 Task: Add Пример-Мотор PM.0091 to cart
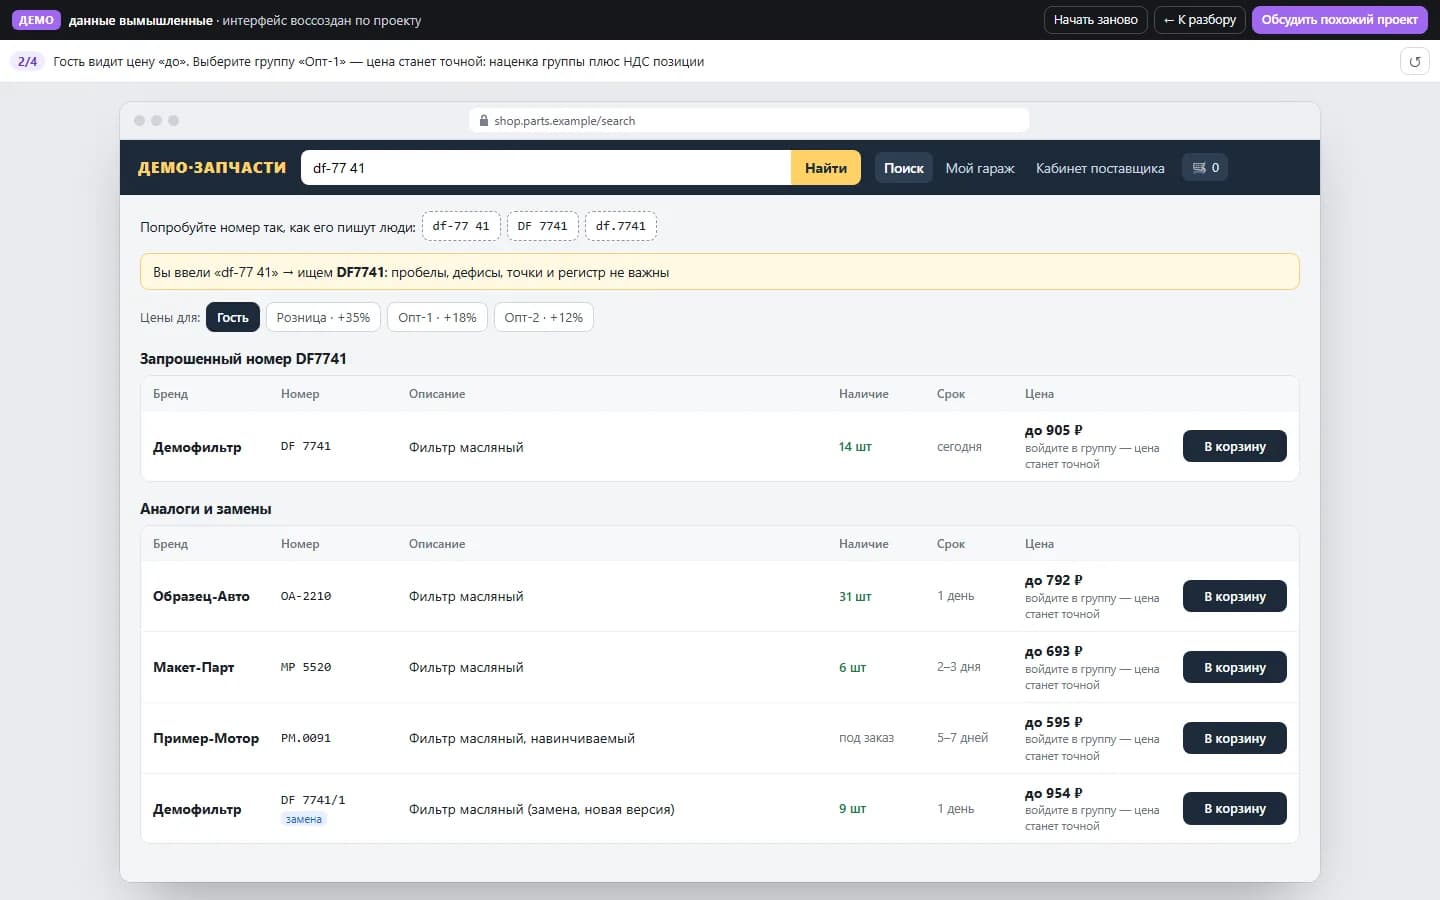[1235, 739]
